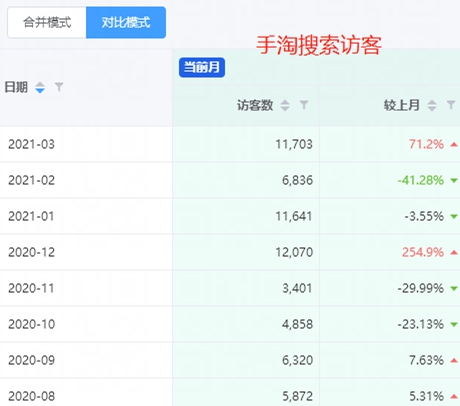The image size is (460, 406).
Task: Click visitor count 6,836
Action: click(297, 180)
